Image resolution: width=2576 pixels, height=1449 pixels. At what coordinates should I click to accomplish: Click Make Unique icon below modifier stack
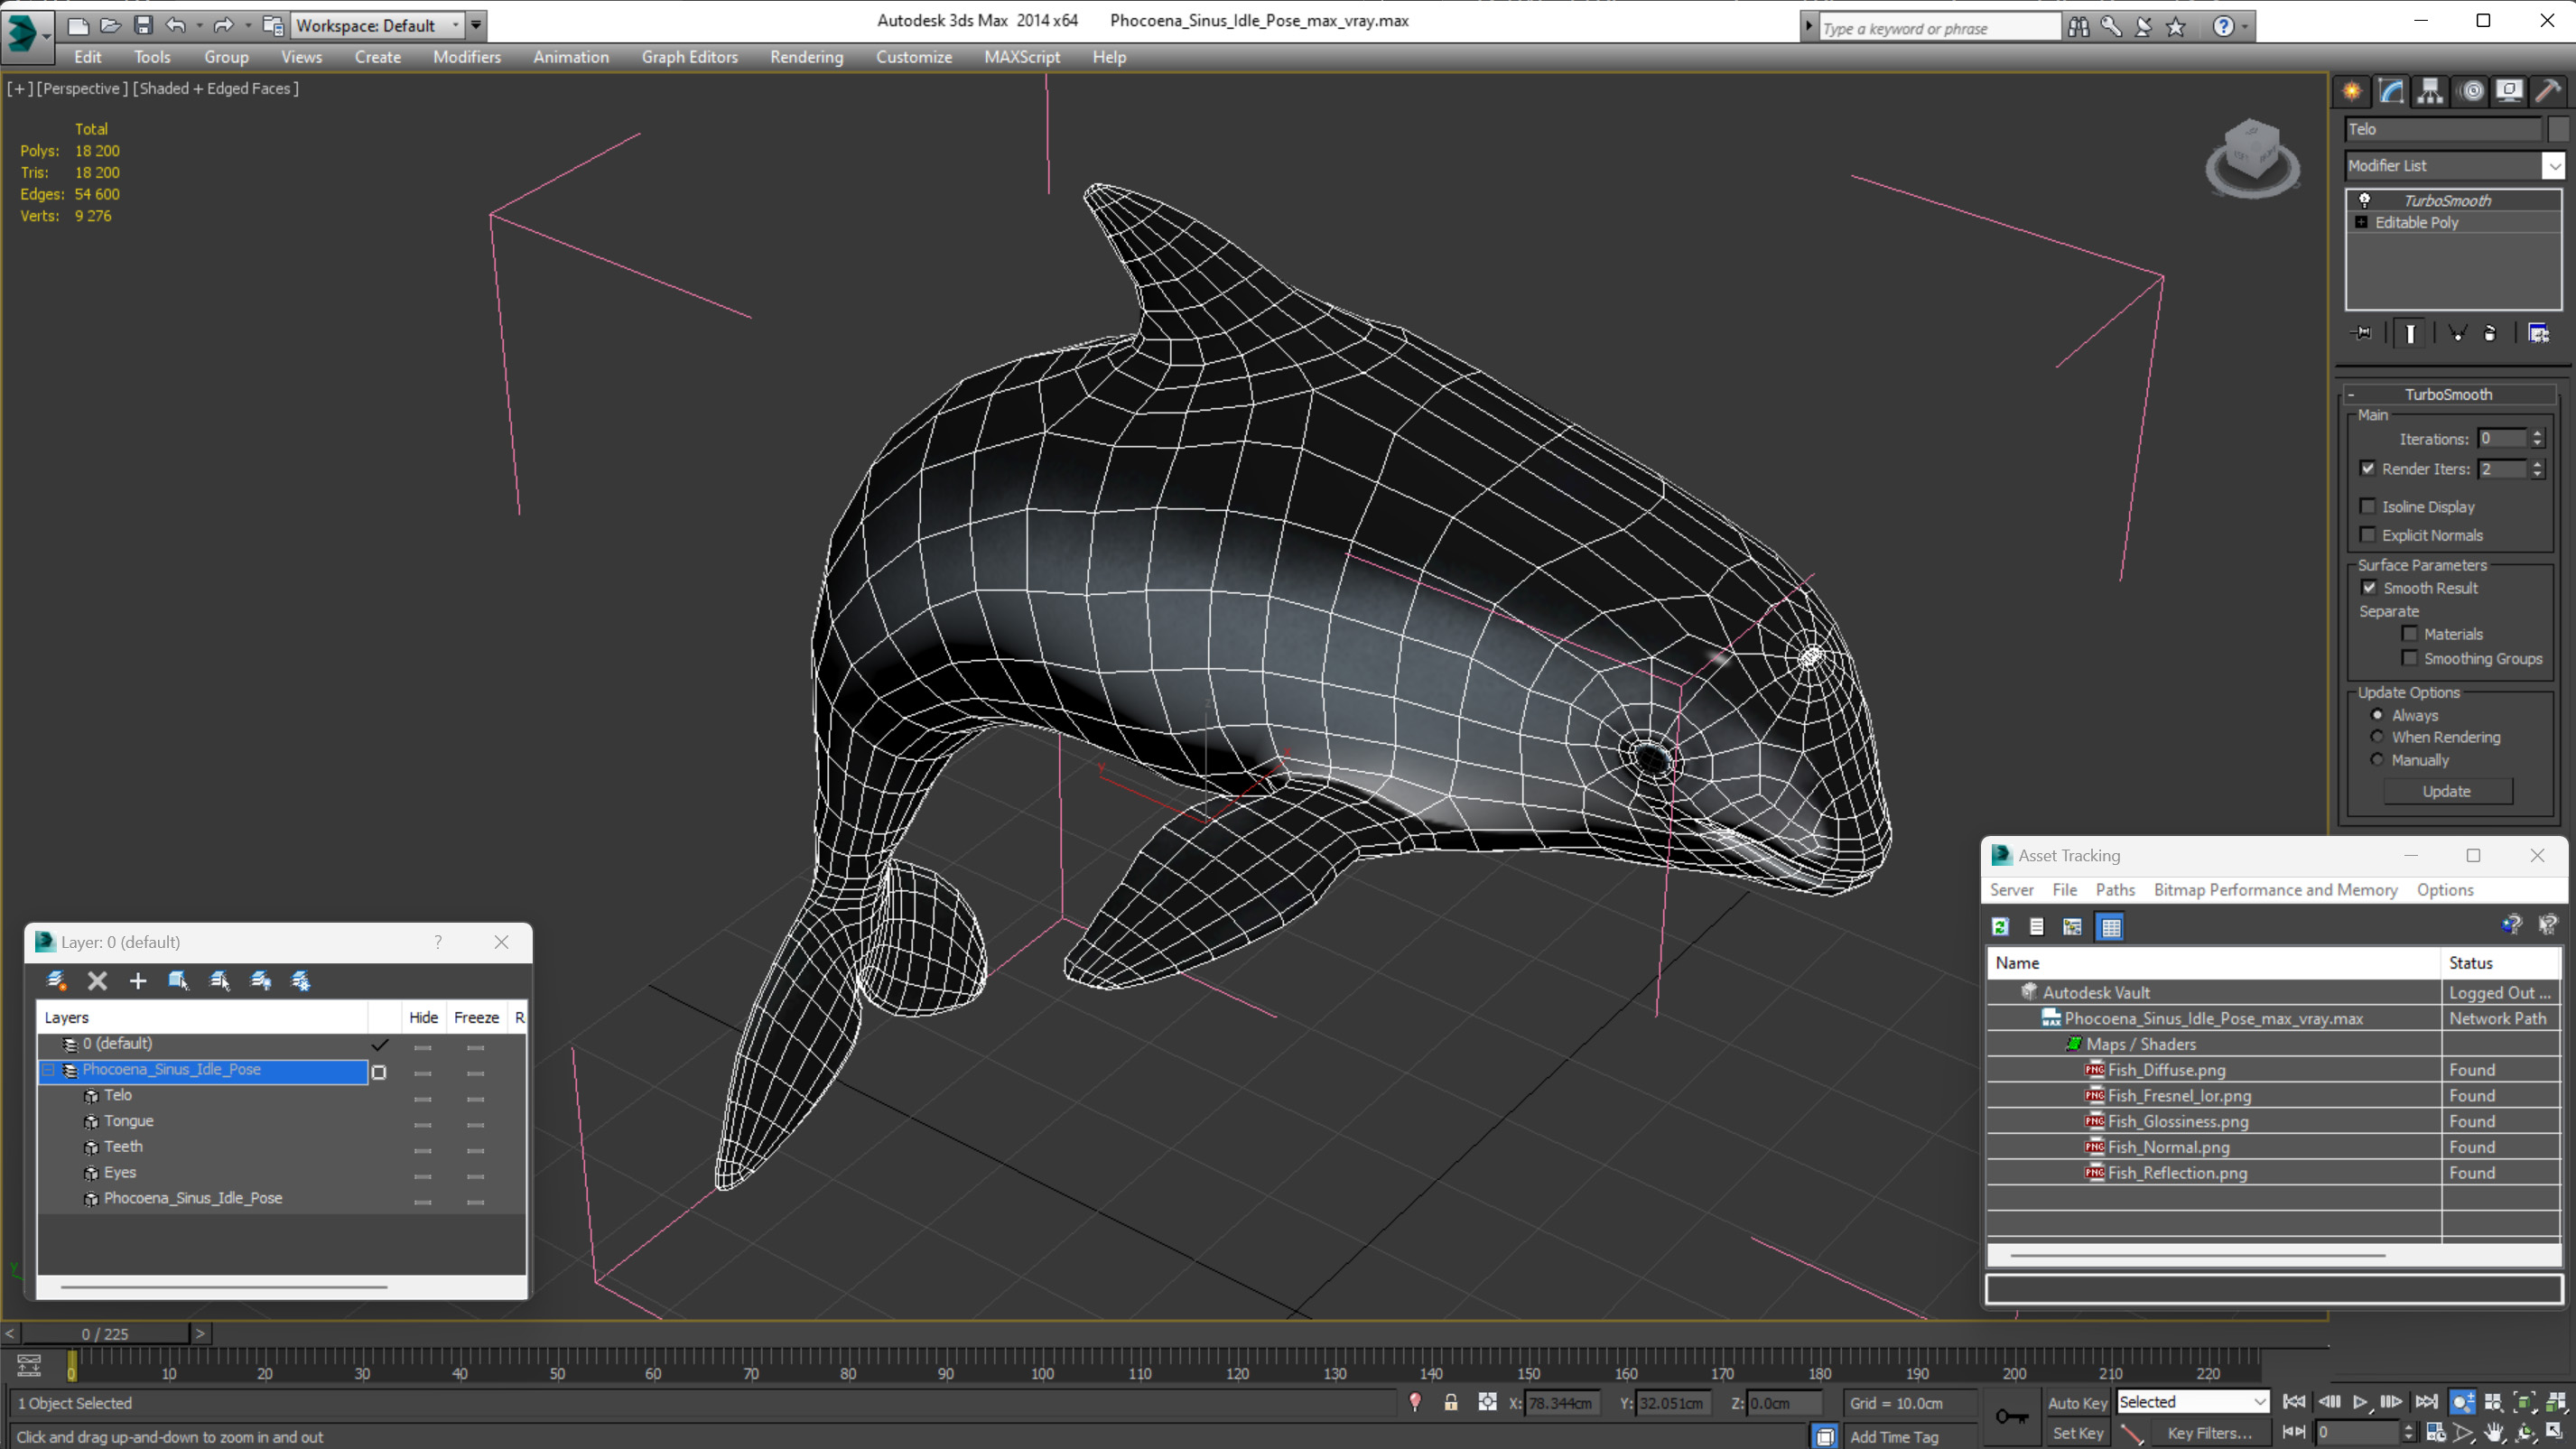(x=2458, y=333)
